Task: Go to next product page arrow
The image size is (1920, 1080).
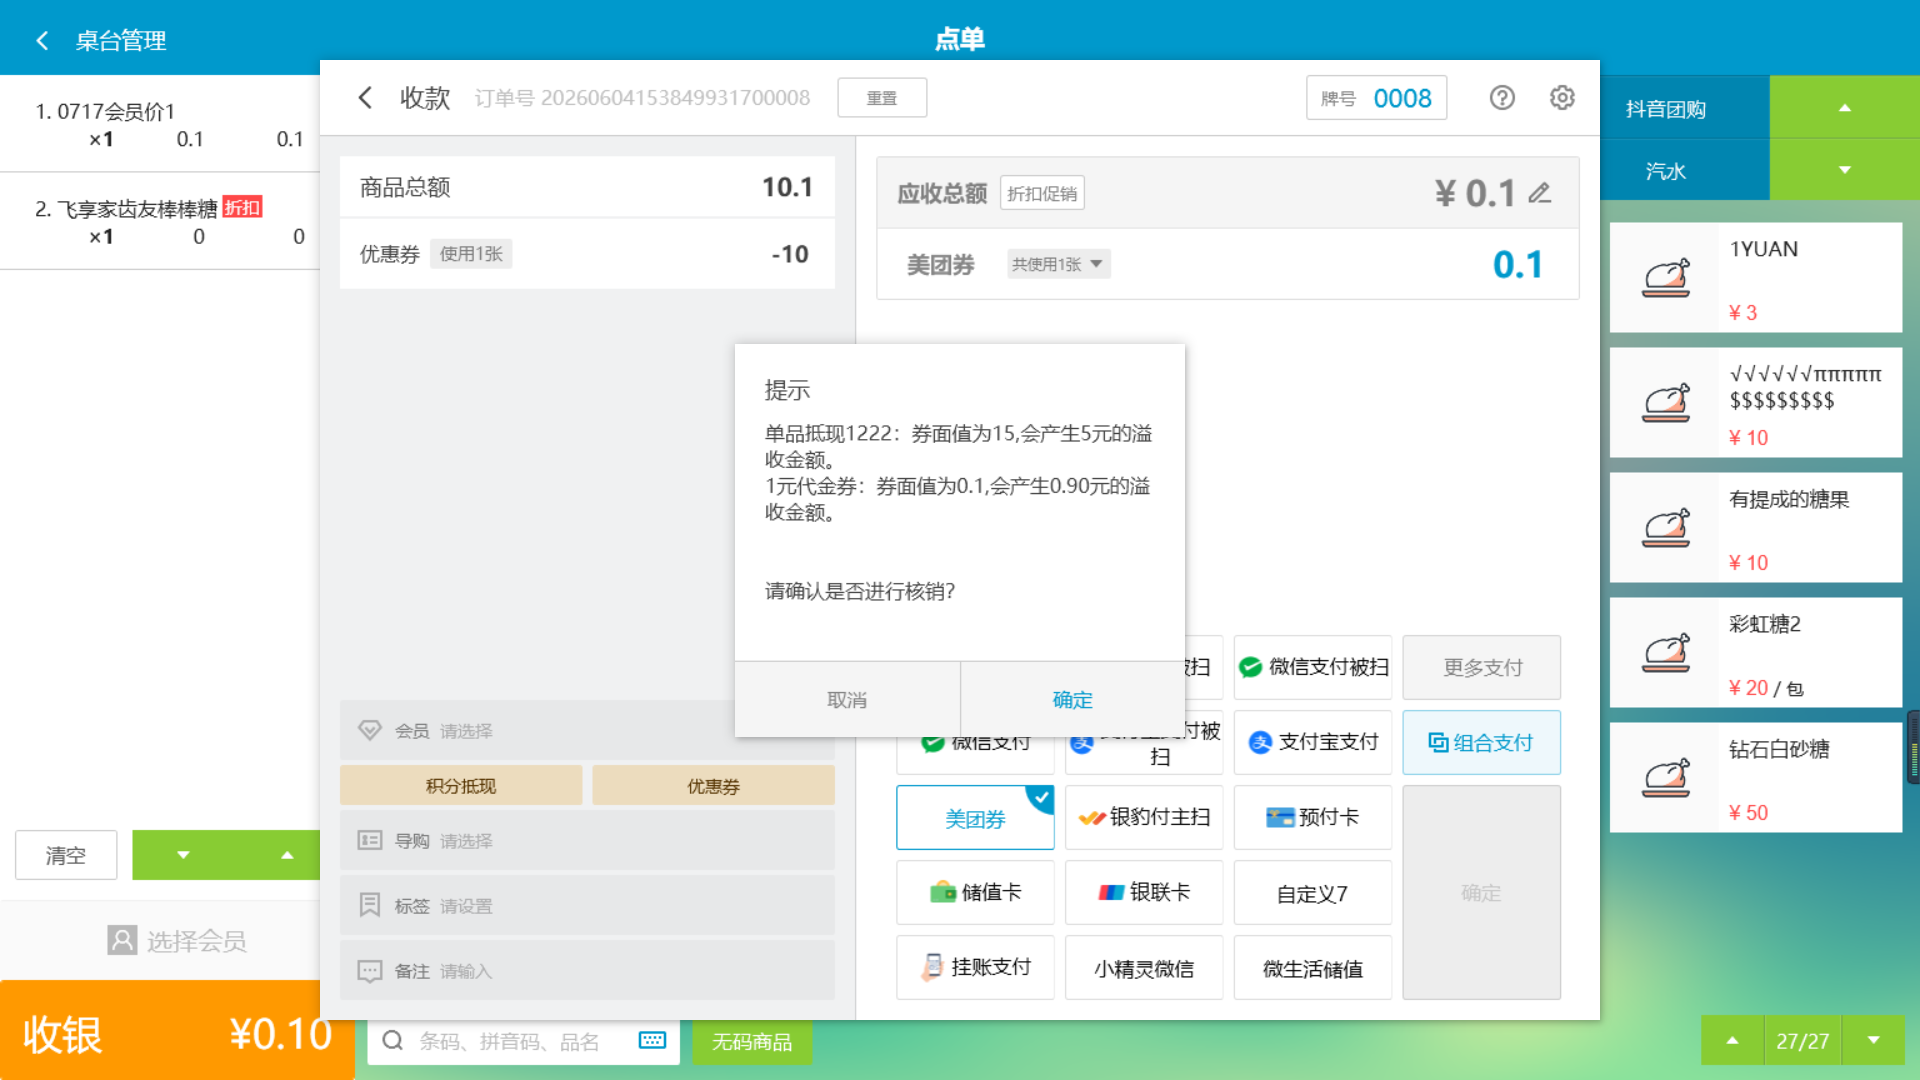Action: pos(1874,1041)
